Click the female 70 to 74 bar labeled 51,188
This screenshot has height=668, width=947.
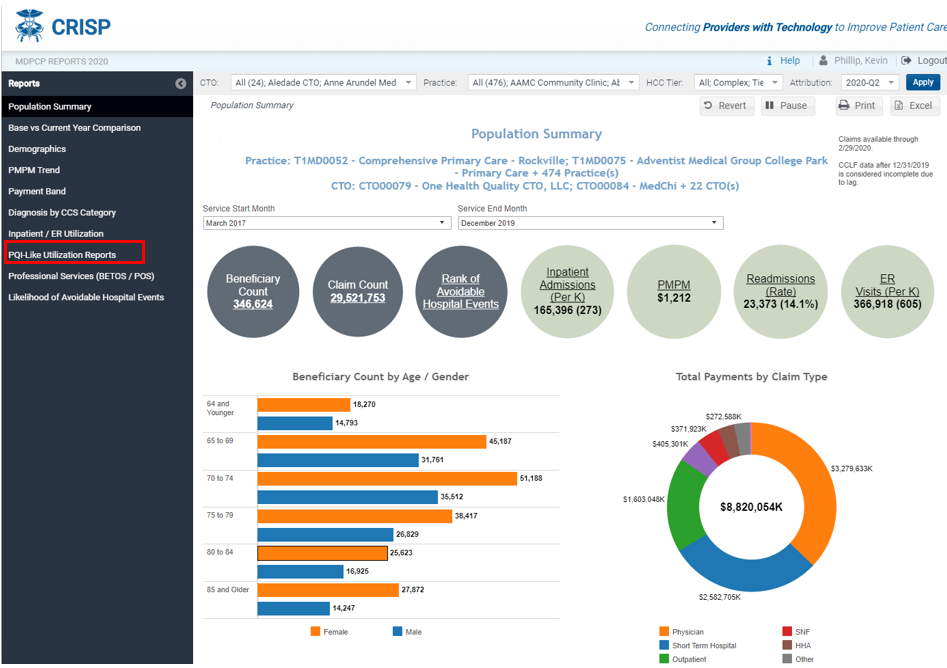[x=387, y=479]
